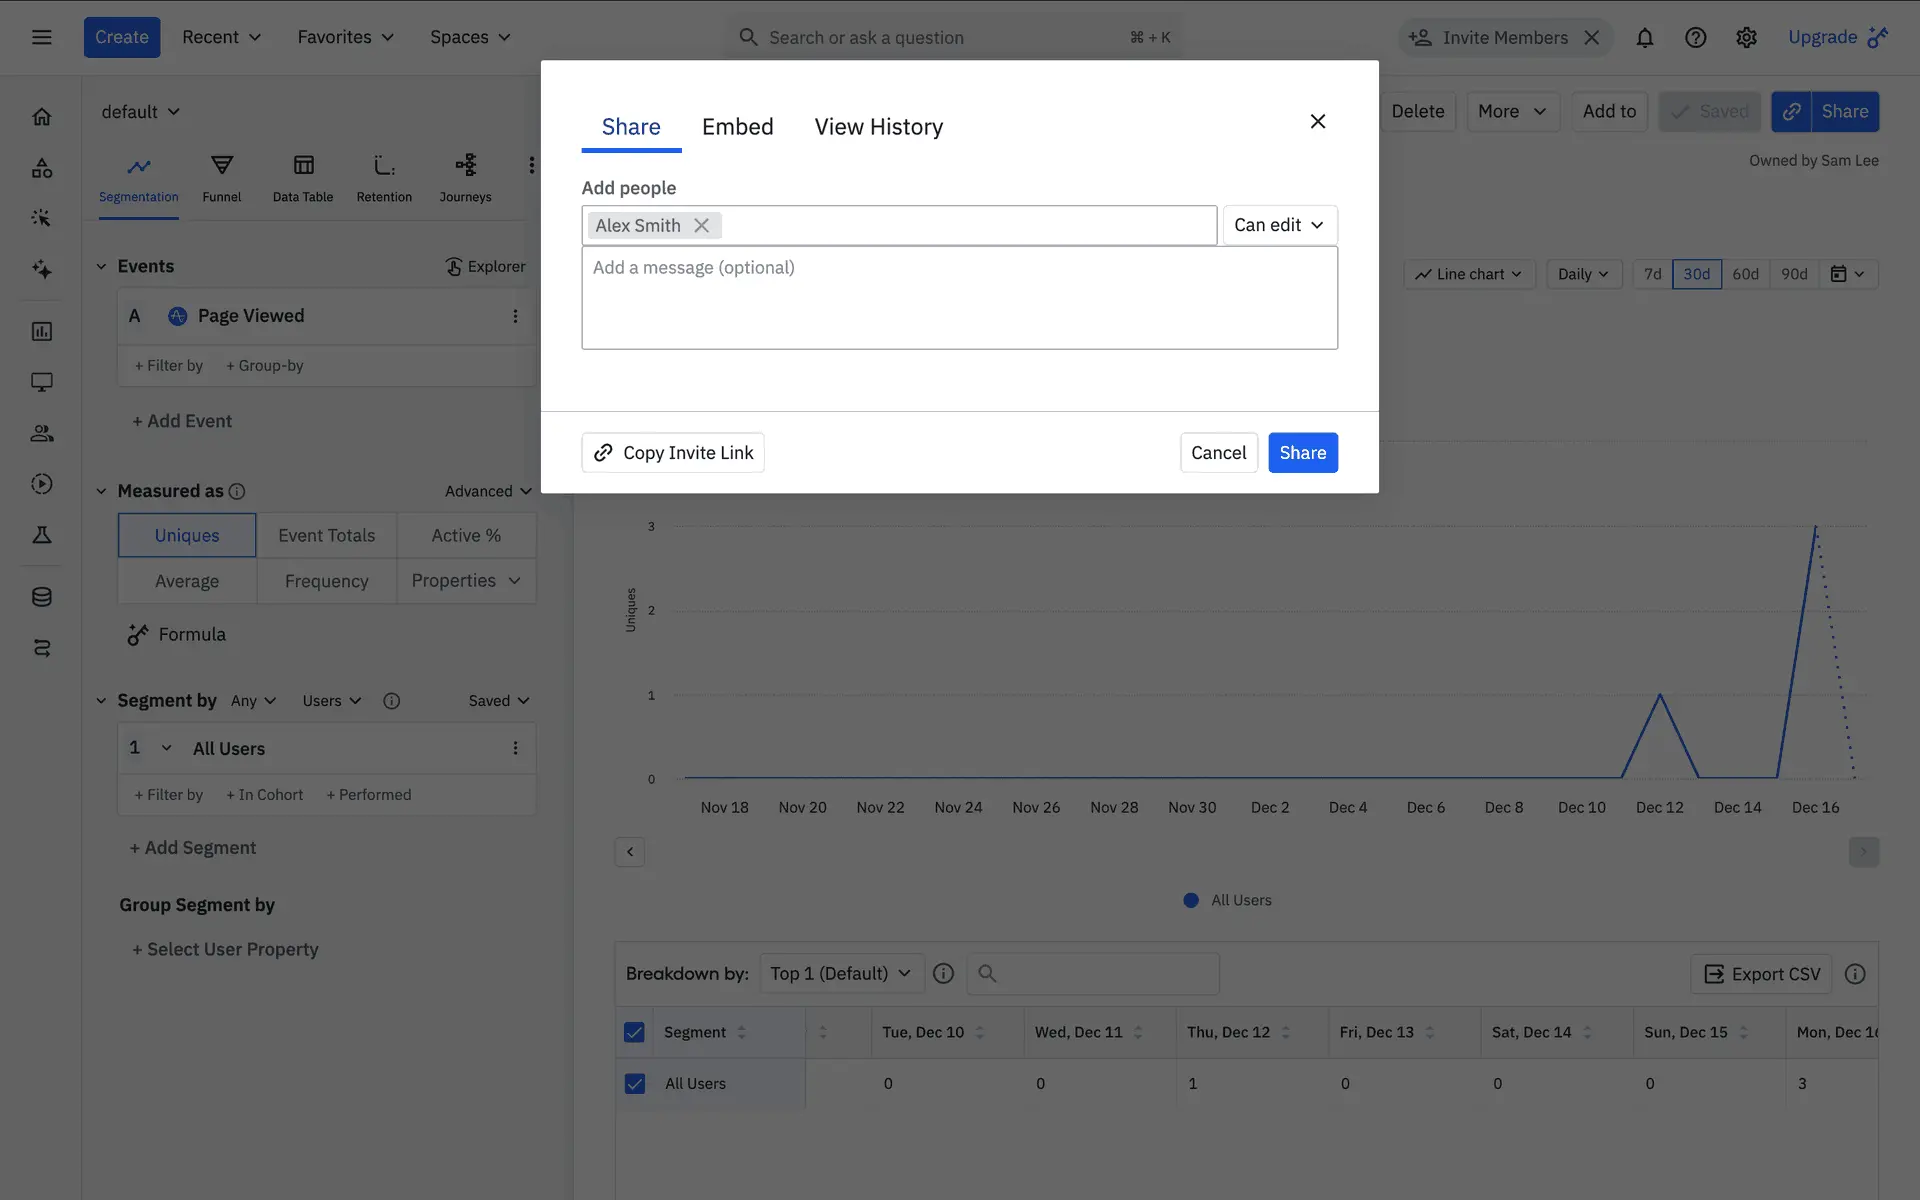
Task: Open the Line chart type dropdown
Action: (x=1469, y=274)
